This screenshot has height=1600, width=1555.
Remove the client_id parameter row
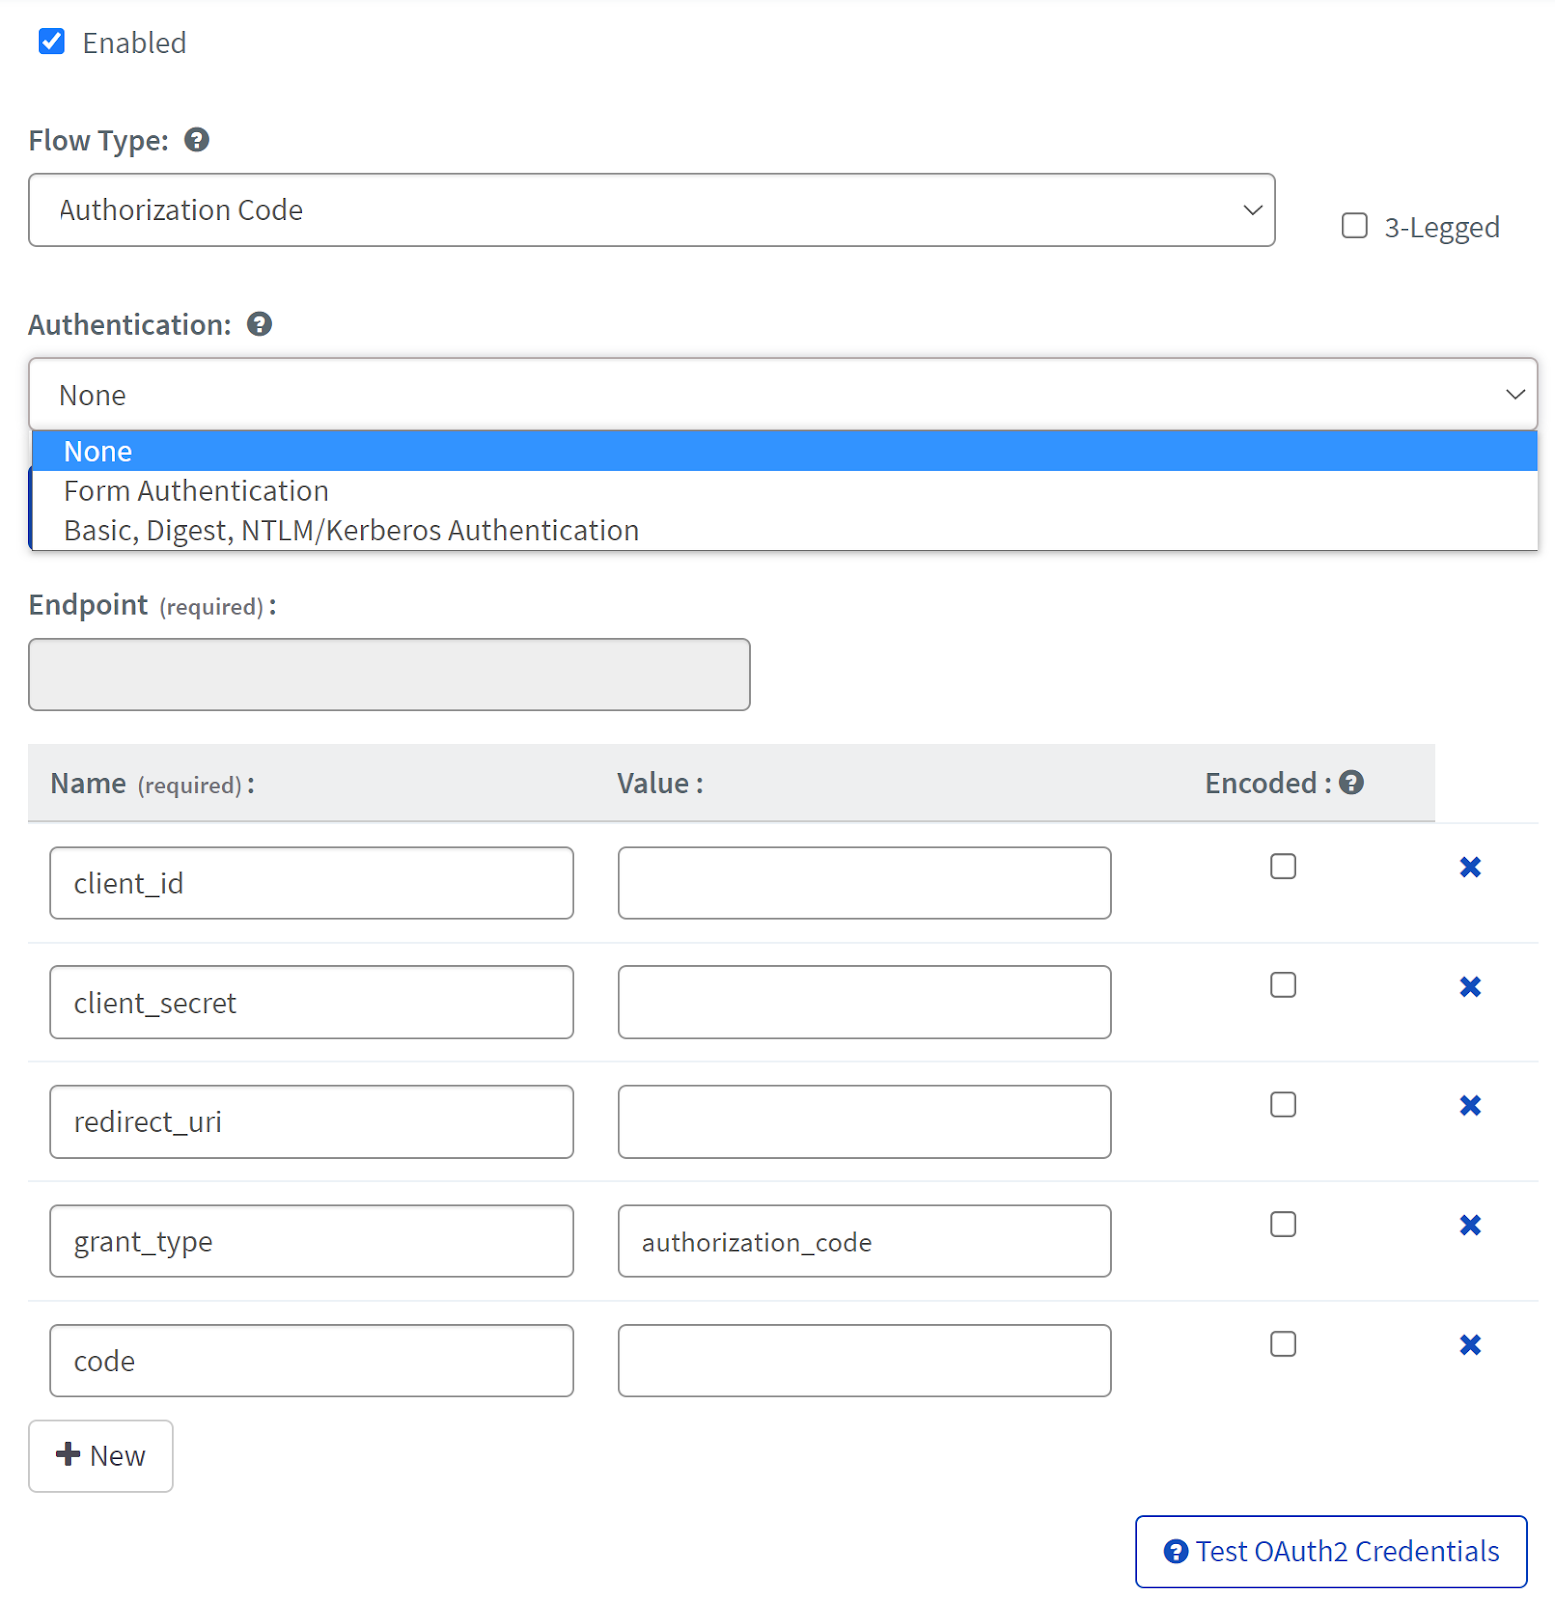(x=1469, y=867)
